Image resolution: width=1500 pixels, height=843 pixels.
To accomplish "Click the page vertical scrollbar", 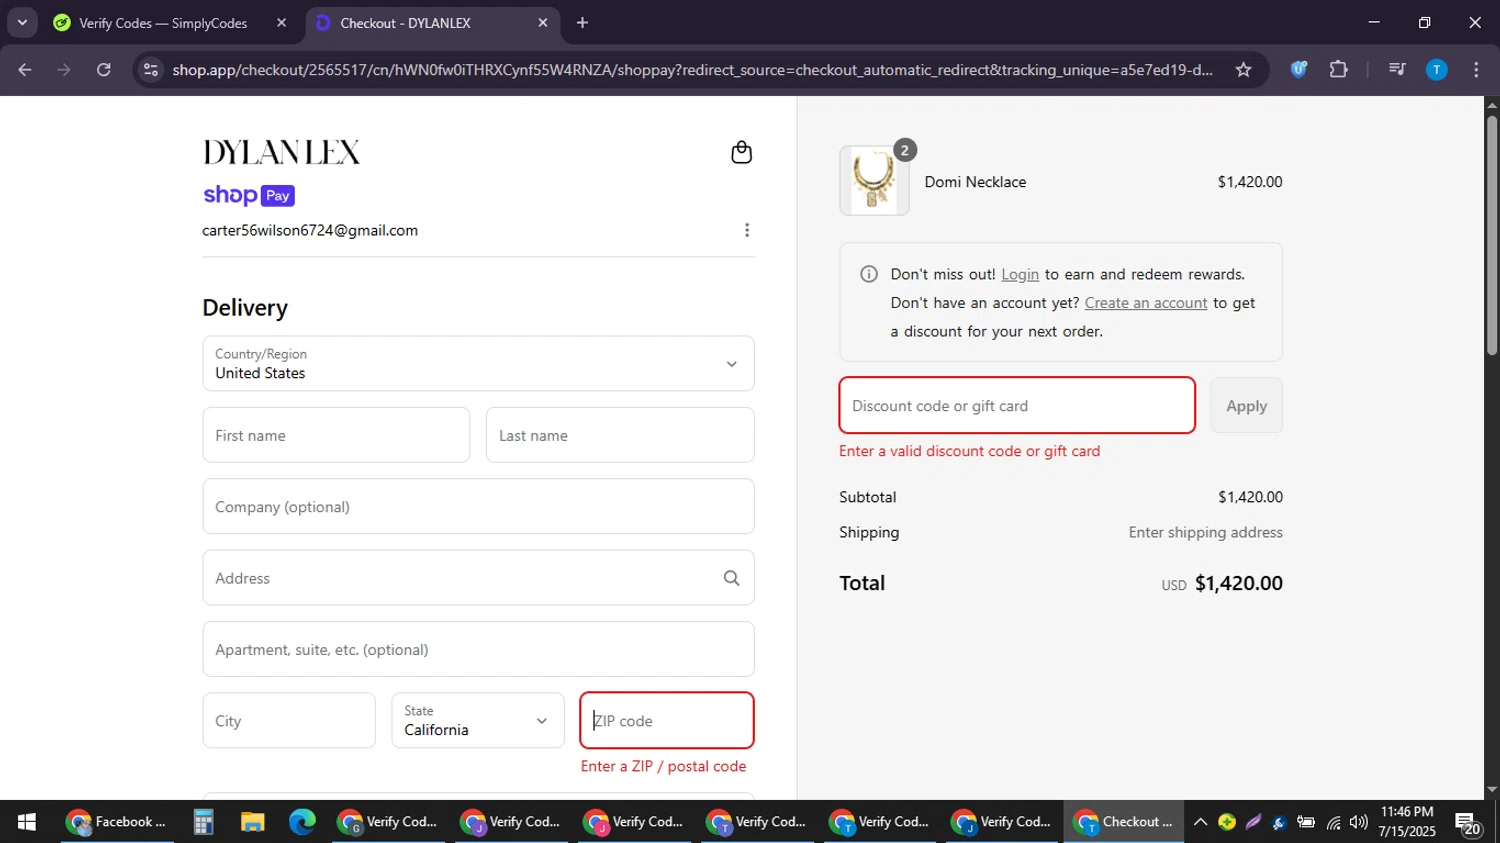I will [x=1492, y=235].
